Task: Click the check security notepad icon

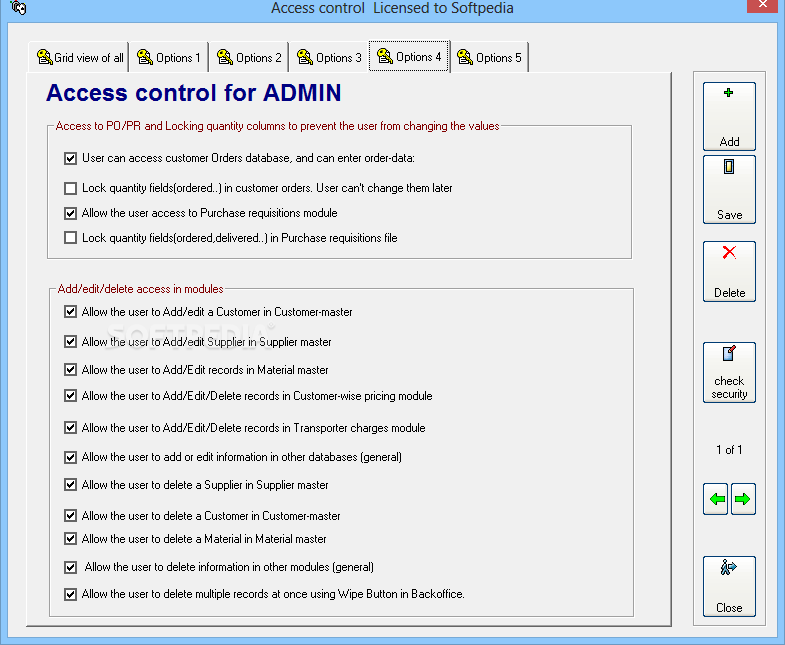Action: [x=729, y=353]
